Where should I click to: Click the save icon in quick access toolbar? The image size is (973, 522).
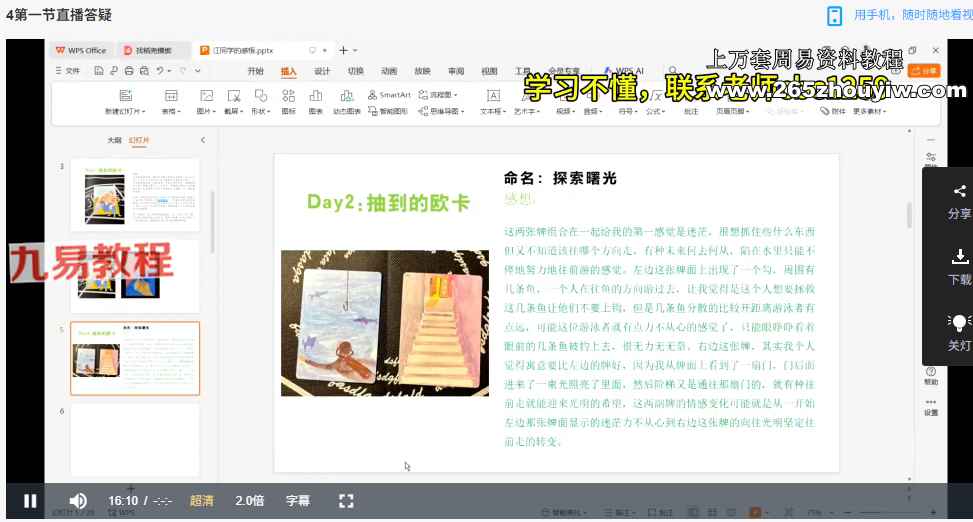[99, 71]
